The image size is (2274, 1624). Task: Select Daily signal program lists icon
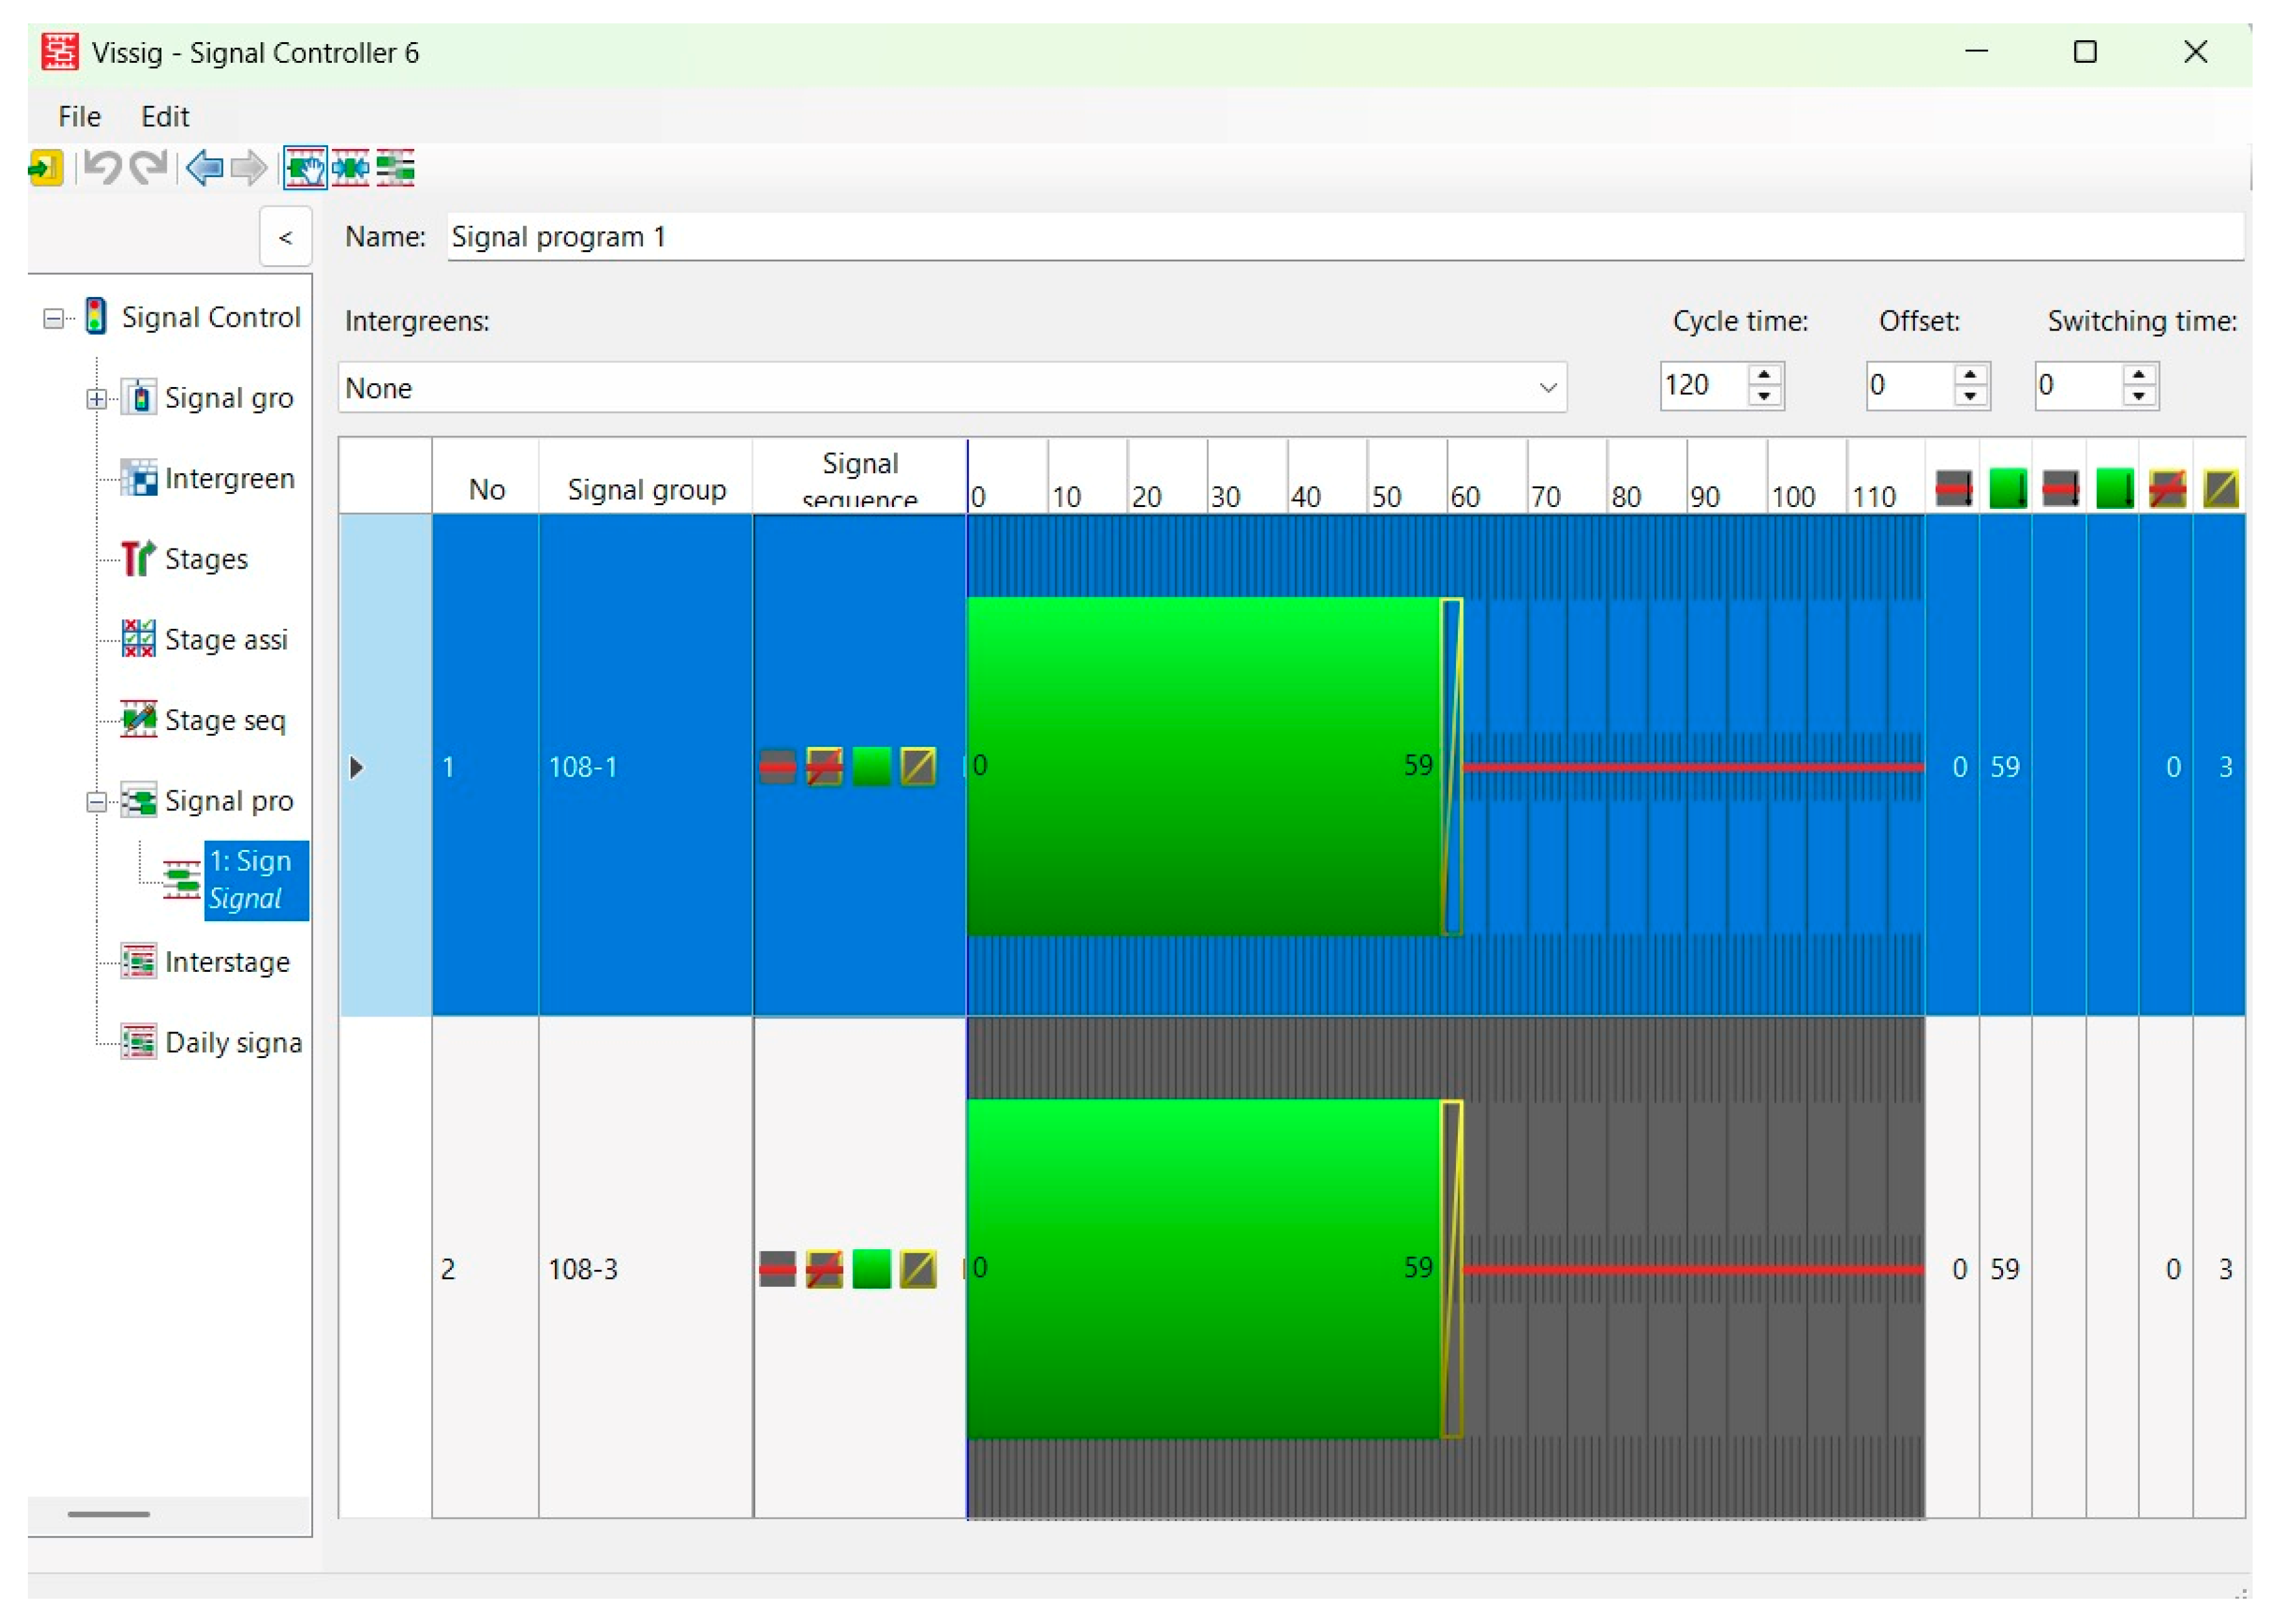tap(138, 1041)
